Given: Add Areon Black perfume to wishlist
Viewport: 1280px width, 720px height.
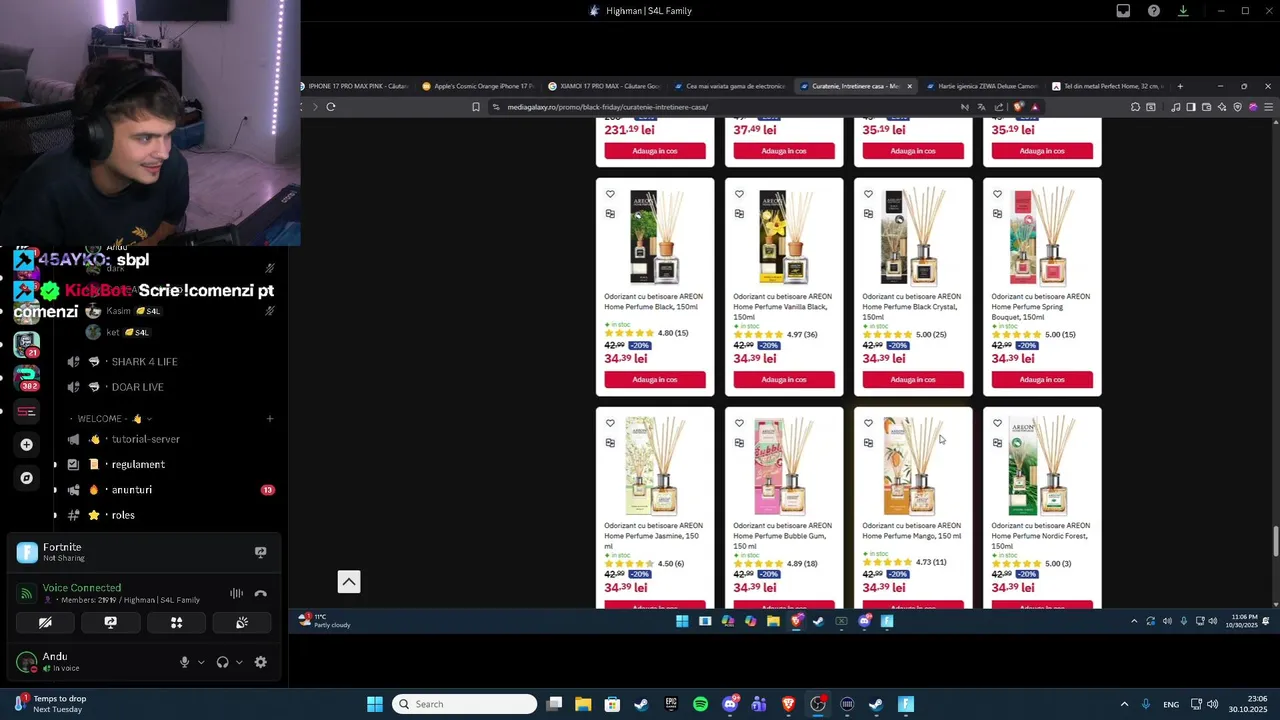Looking at the screenshot, I should click(610, 194).
